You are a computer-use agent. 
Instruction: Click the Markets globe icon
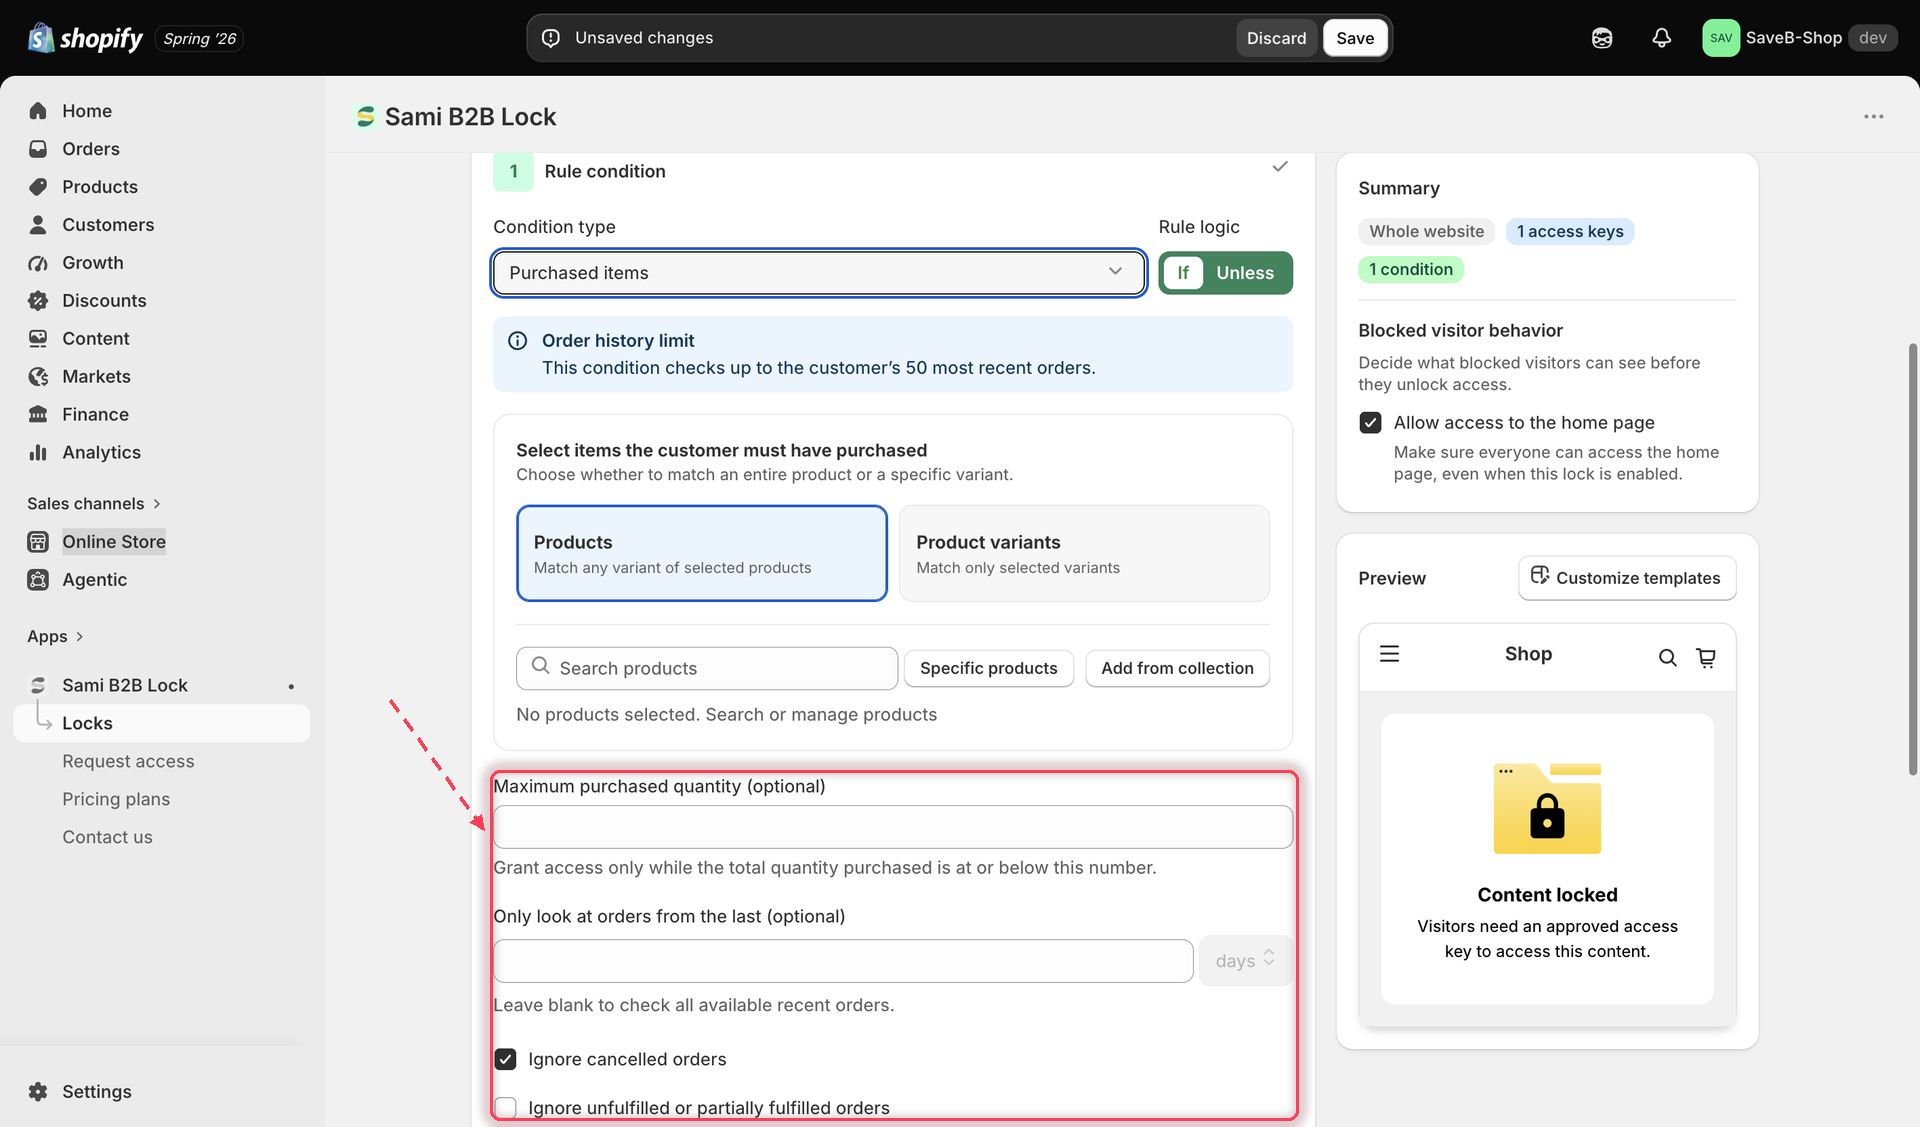(x=38, y=377)
